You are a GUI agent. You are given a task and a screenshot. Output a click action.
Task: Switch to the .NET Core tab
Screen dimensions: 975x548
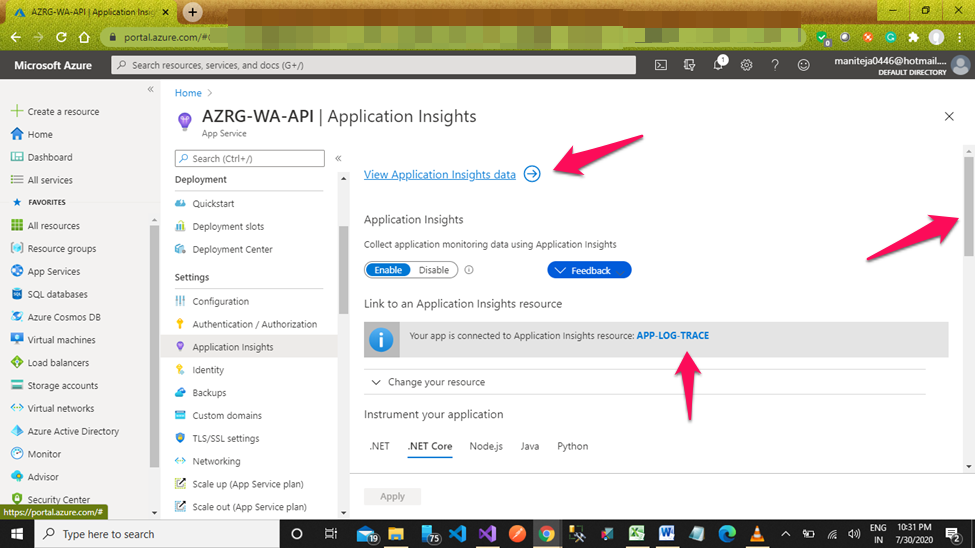pyautogui.click(x=430, y=447)
